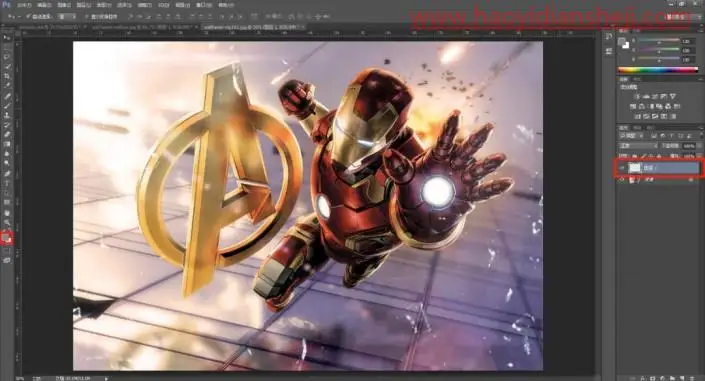Pick a color from the spectrum ramp
705x381 pixels.
658,70
